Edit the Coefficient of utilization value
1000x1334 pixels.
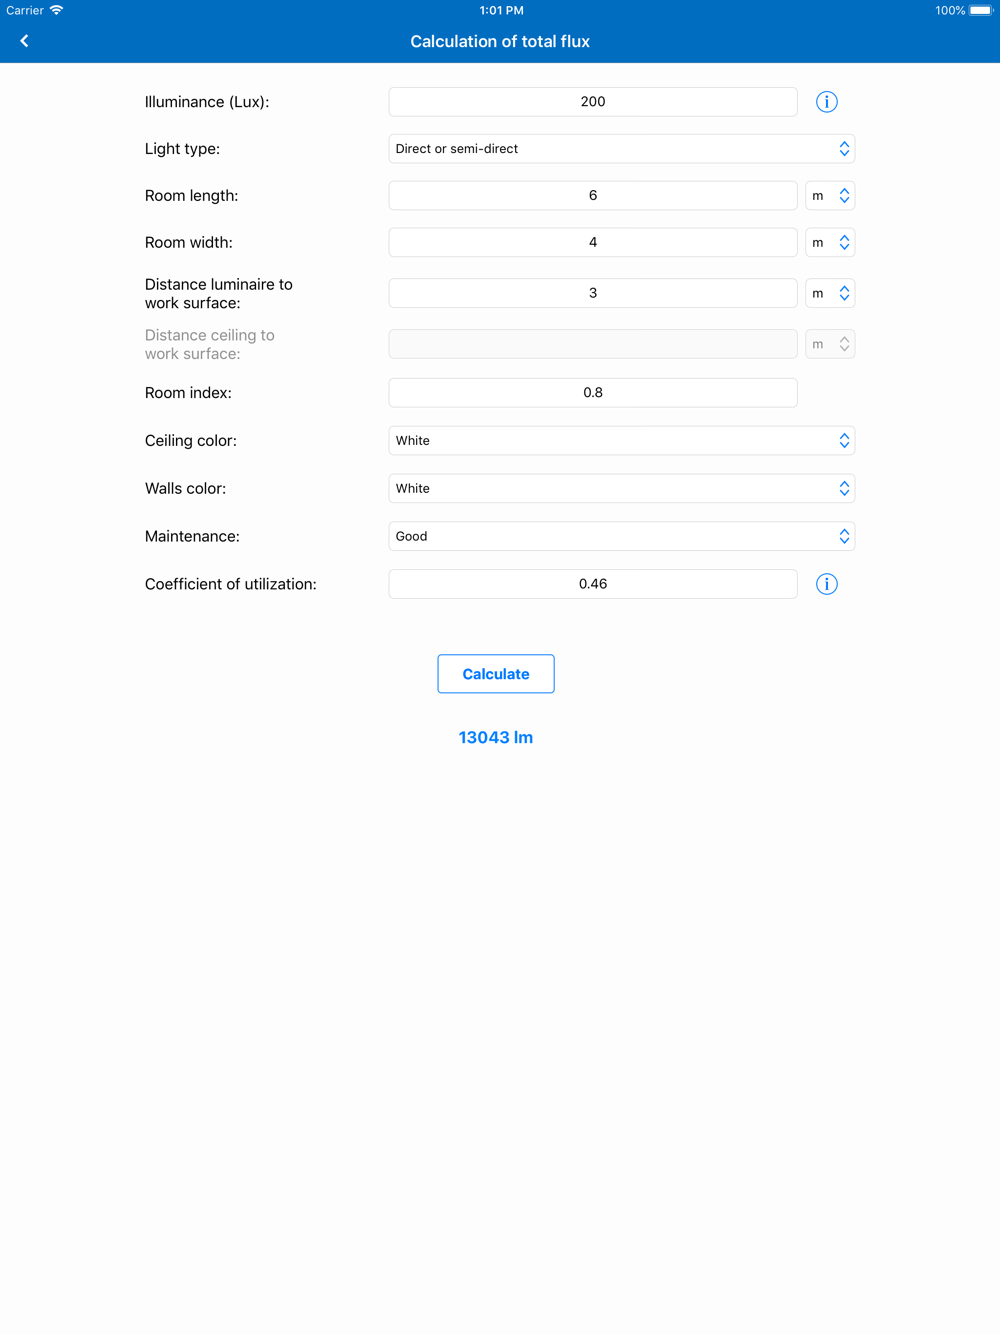(593, 584)
